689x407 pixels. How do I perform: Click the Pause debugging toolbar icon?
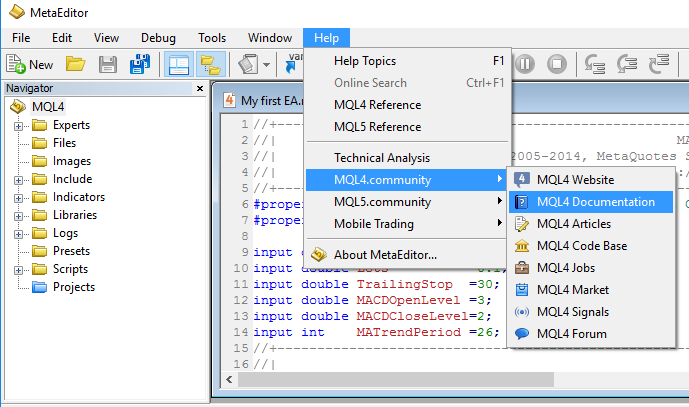(x=525, y=64)
